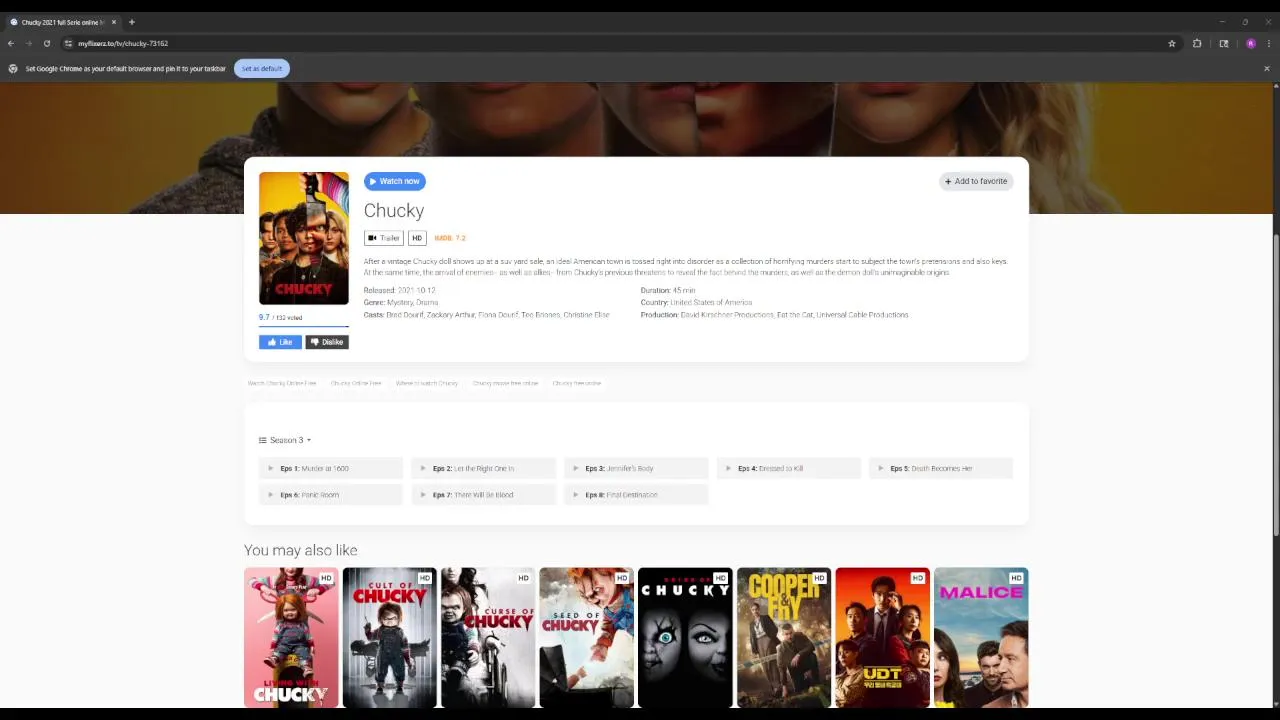Close the Chucky 2021 browser tab
Viewport: 1280px width, 720px height.
tap(114, 22)
